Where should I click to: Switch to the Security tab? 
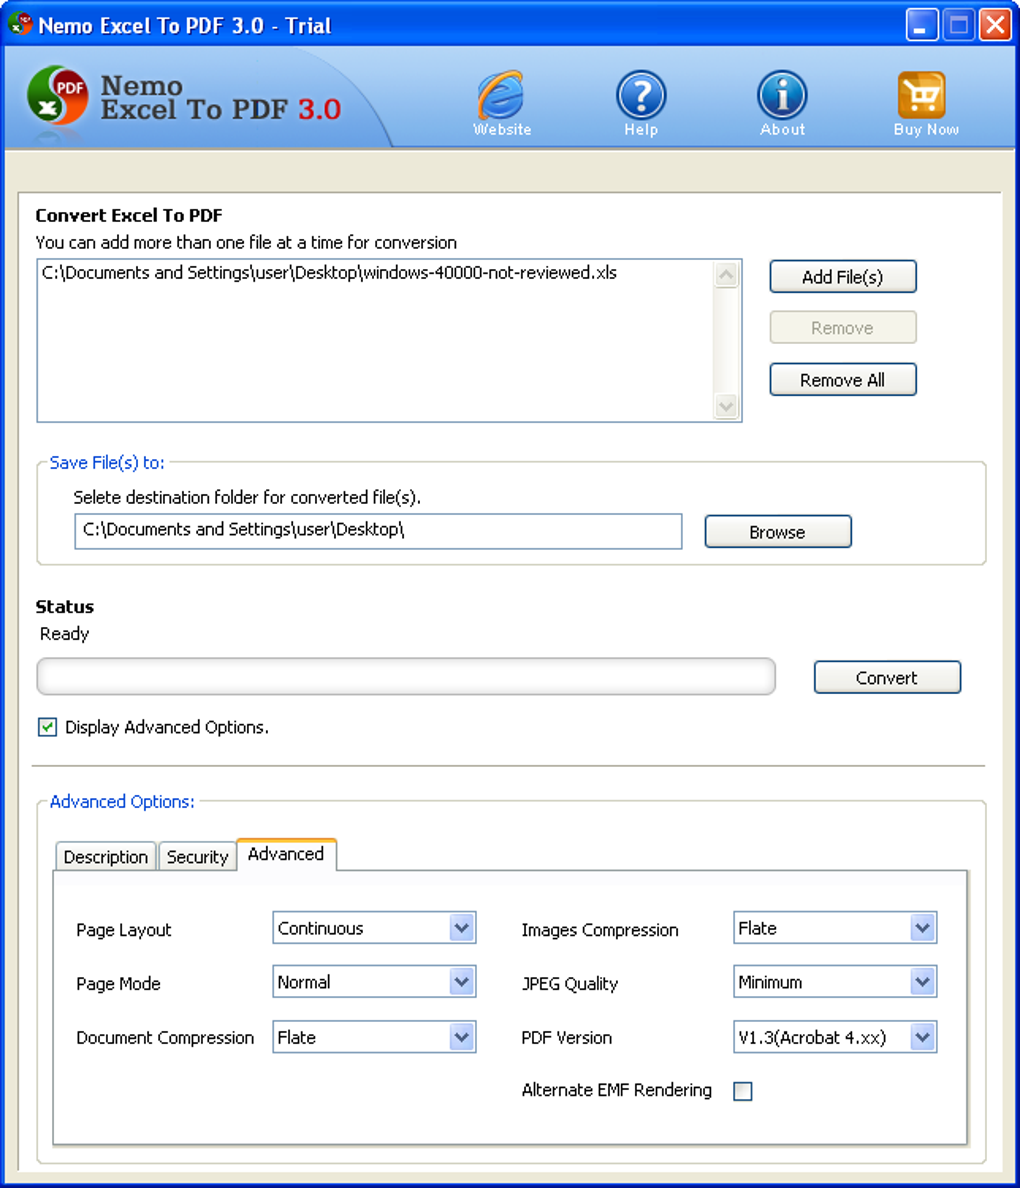(x=197, y=856)
